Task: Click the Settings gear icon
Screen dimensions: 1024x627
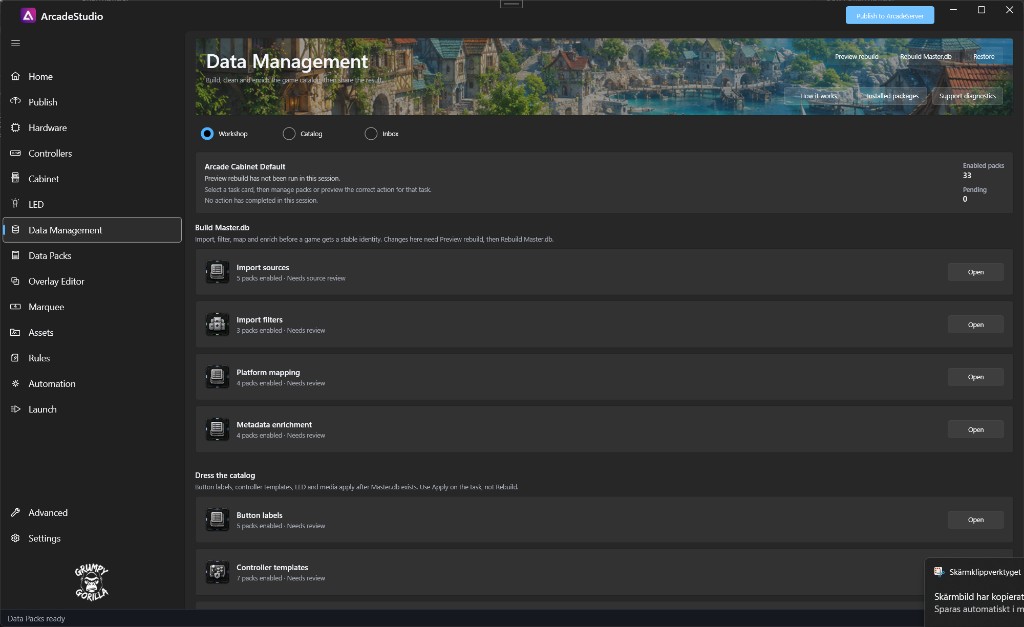Action: [x=16, y=538]
